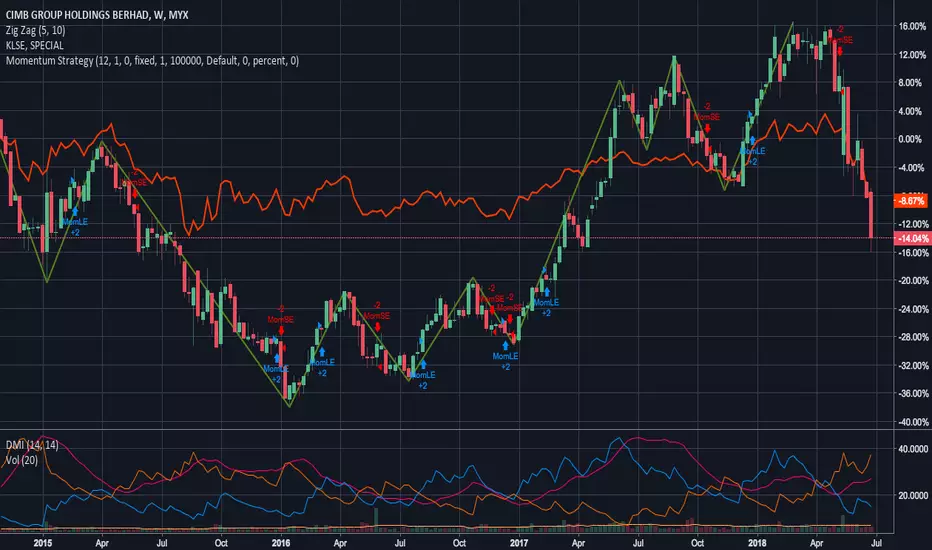Click the 12.00% price axis label

[x=912, y=55]
